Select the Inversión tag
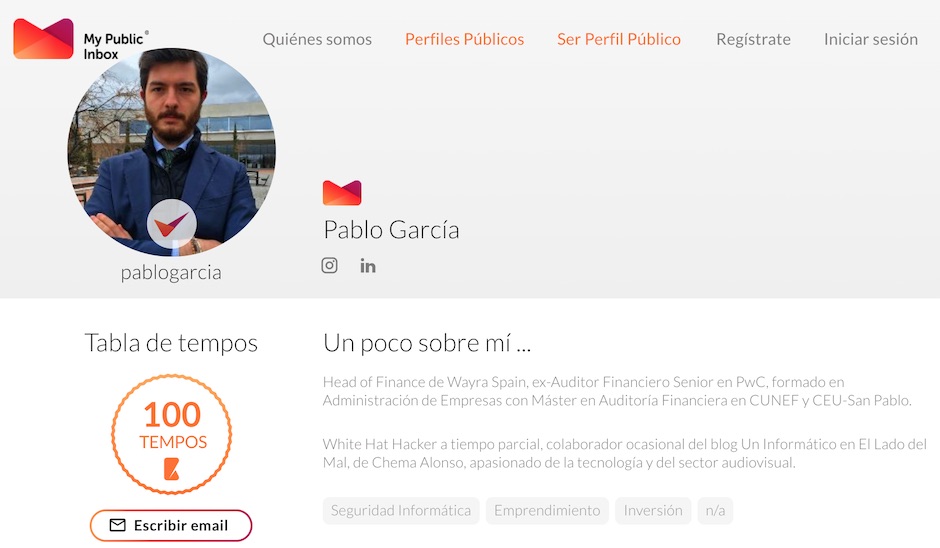Viewport: 940px width, 548px height. (653, 511)
